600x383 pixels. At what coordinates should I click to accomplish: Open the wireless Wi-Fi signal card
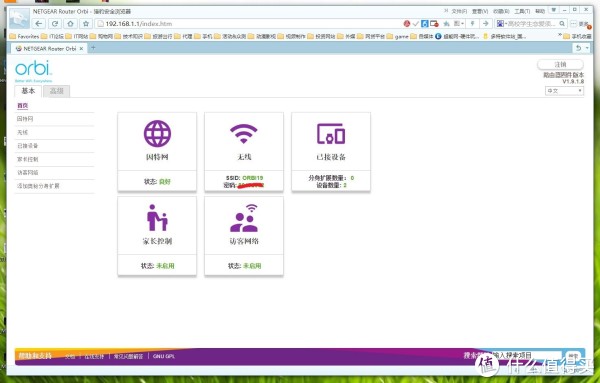click(244, 152)
